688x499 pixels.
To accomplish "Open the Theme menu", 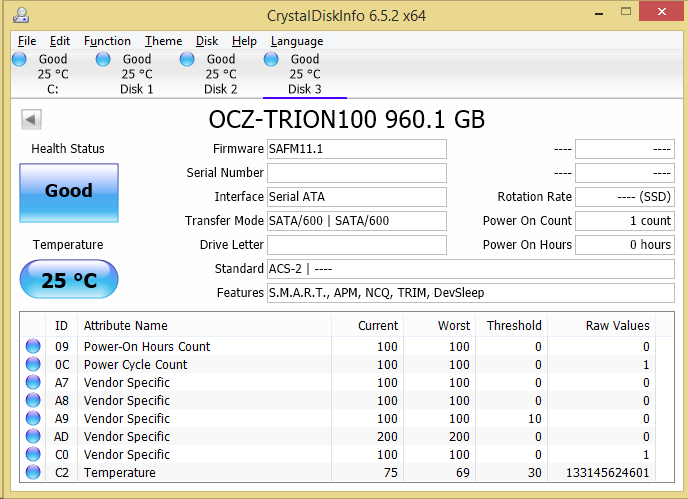I will [163, 41].
